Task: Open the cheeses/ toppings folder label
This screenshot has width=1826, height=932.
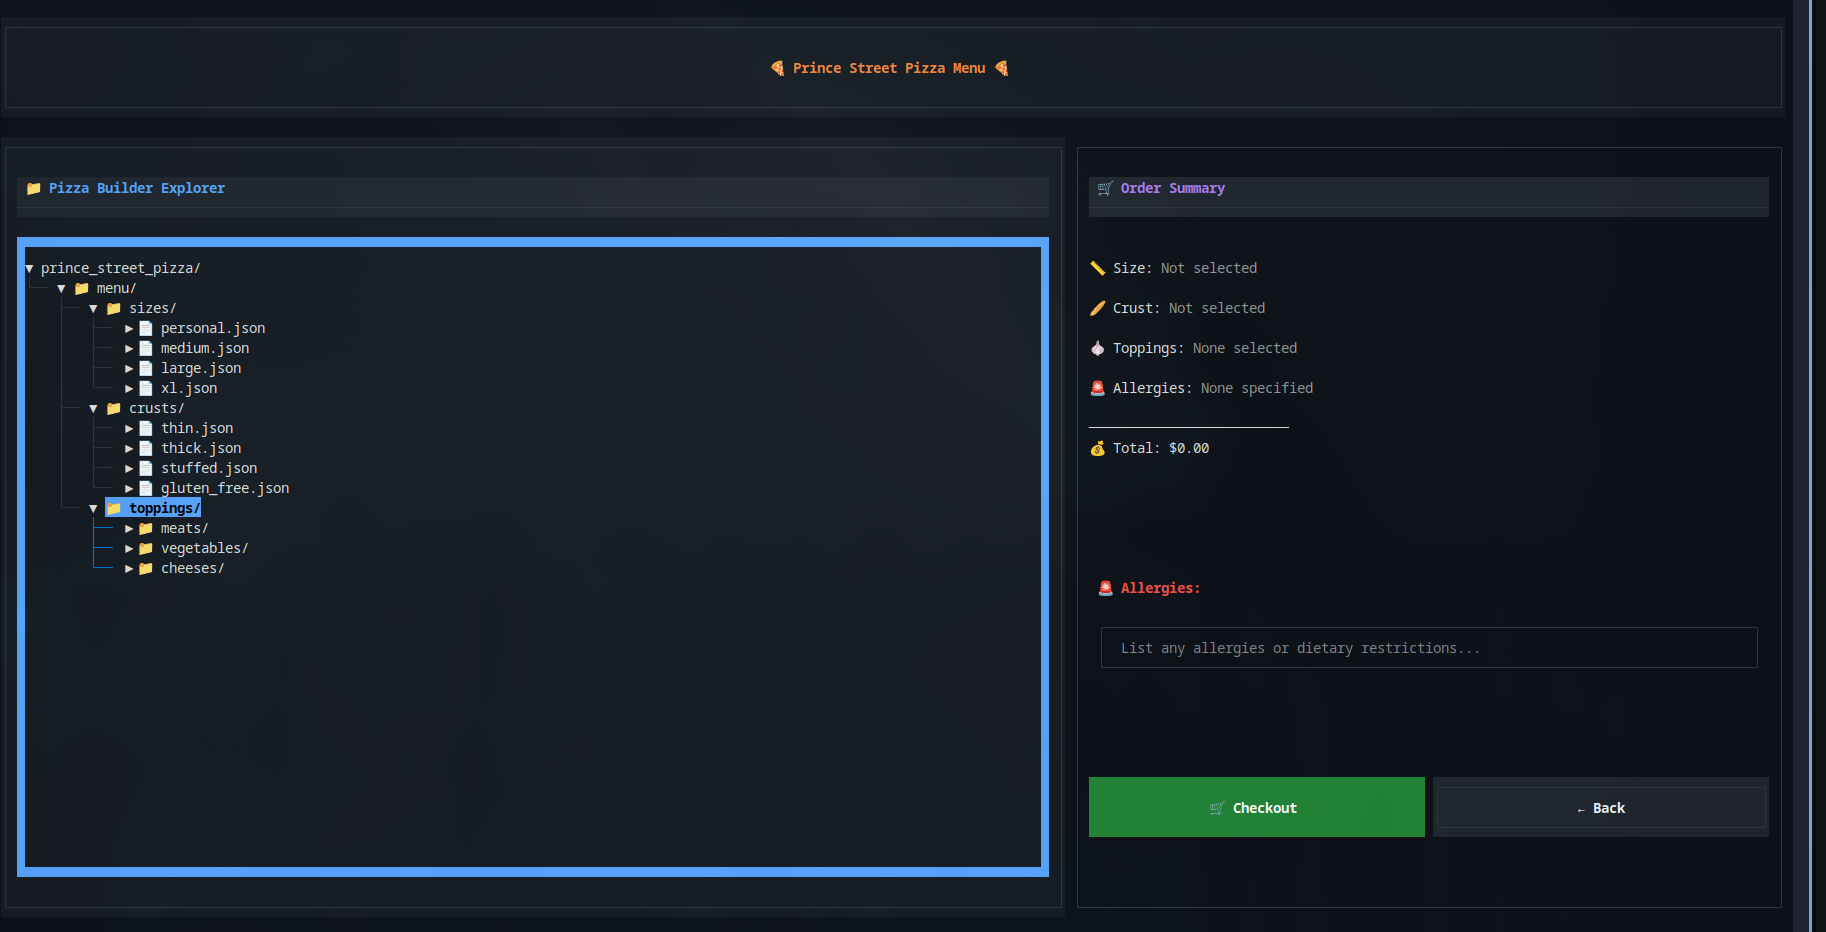Action: 193,569
